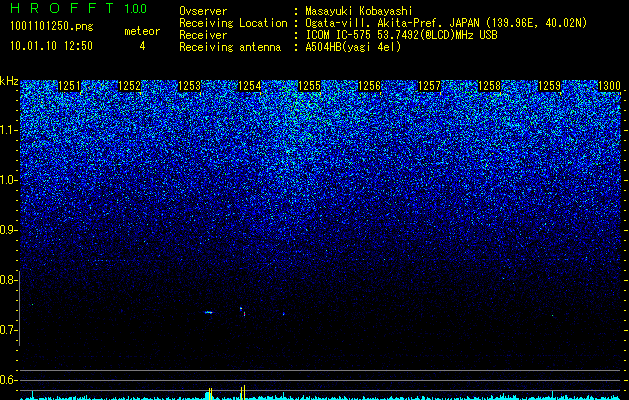
Task: Click the Receiver label
Action: coord(203,35)
